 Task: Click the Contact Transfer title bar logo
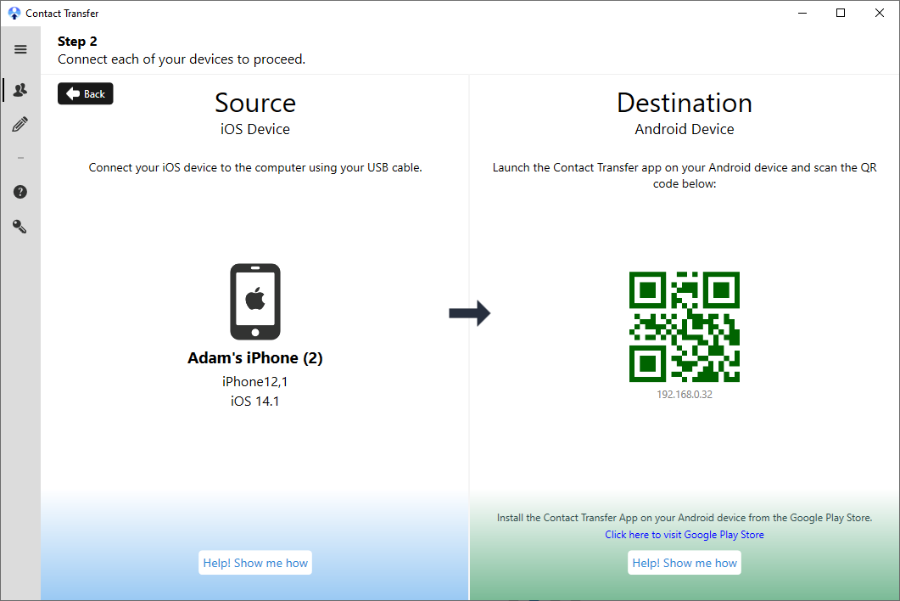pos(13,13)
